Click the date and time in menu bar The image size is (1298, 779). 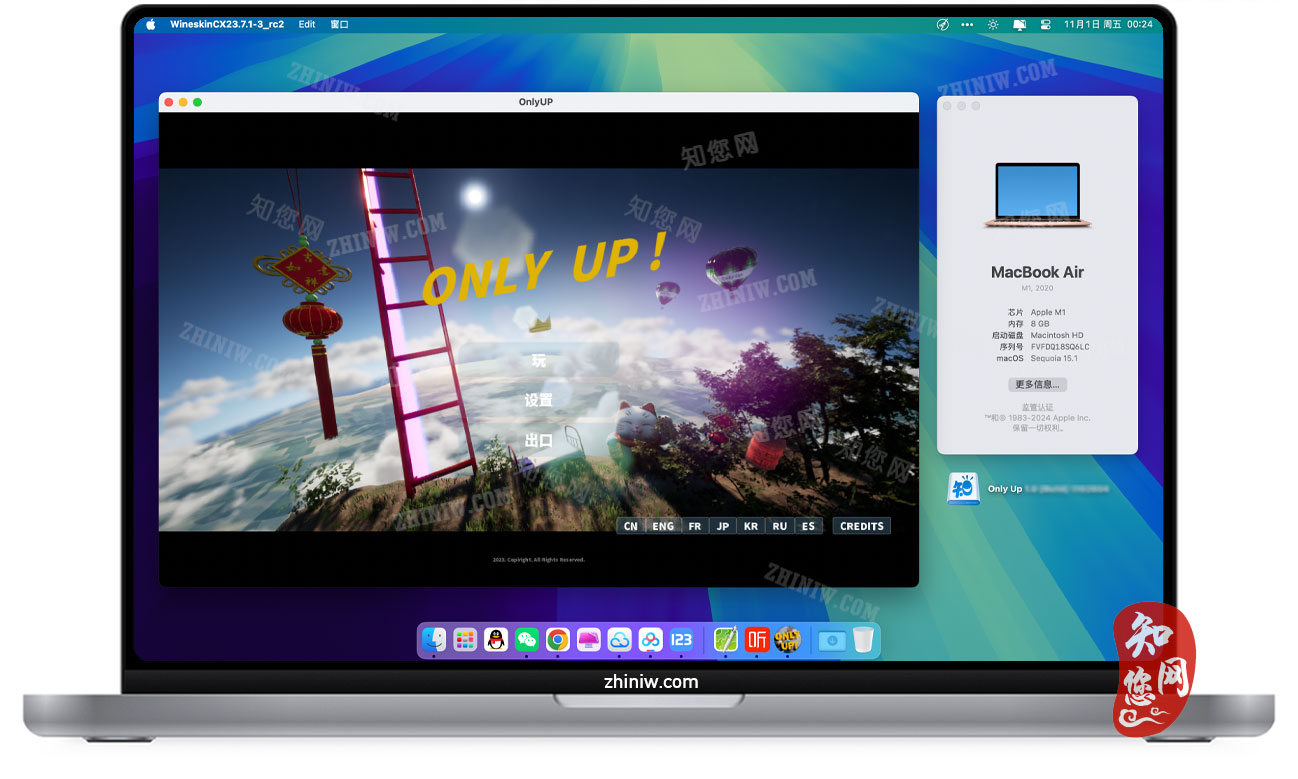1109,24
